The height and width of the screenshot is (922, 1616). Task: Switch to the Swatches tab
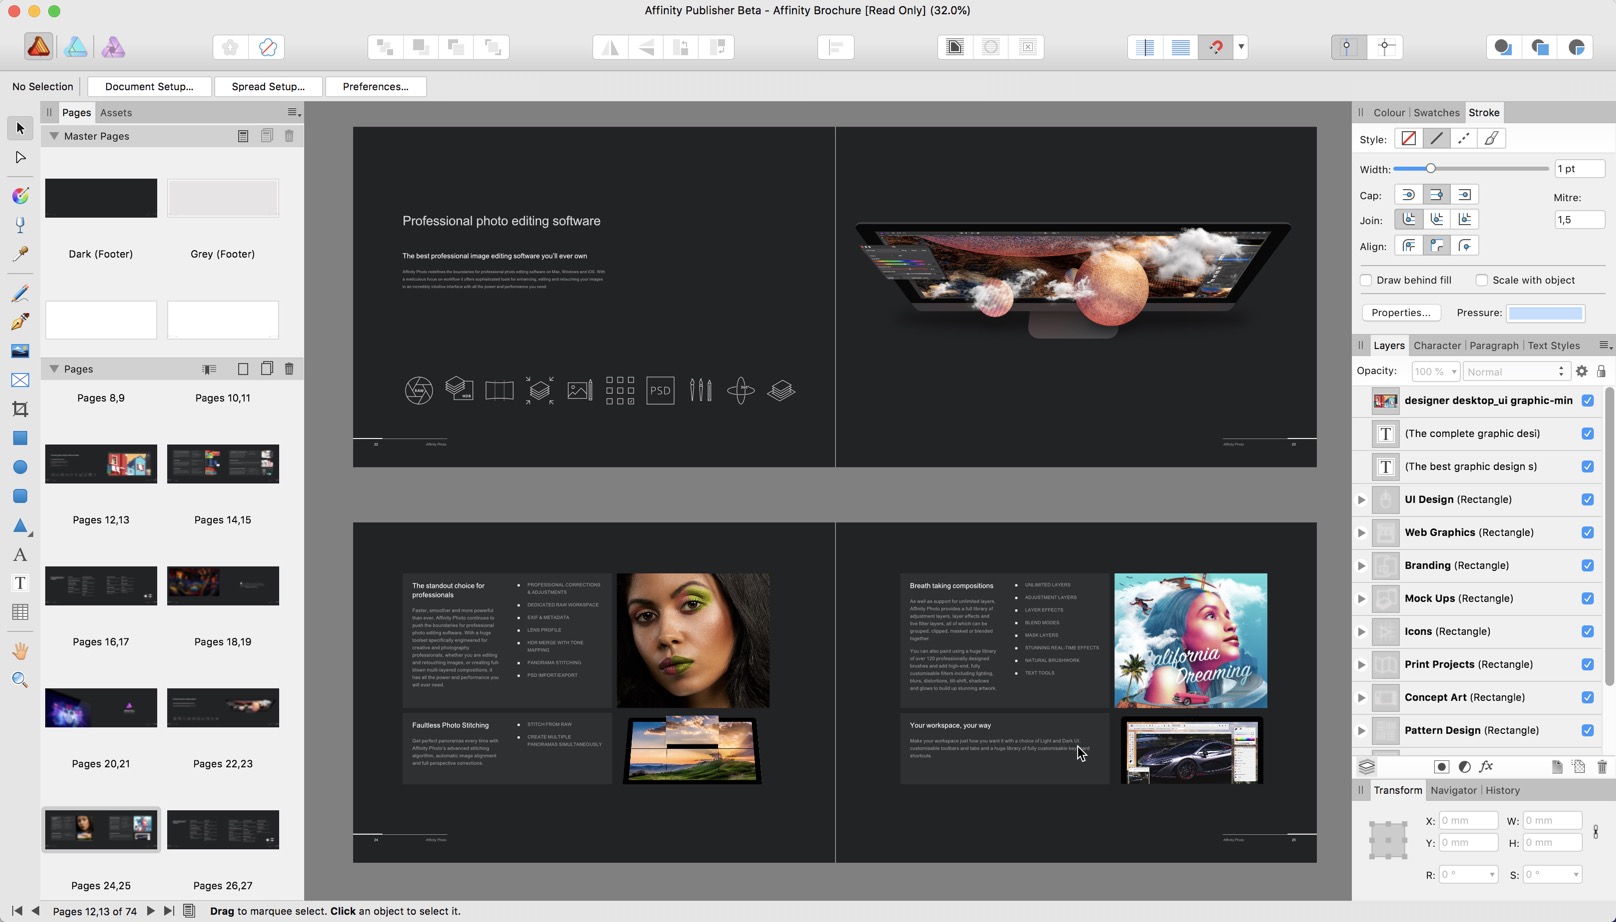point(1436,113)
